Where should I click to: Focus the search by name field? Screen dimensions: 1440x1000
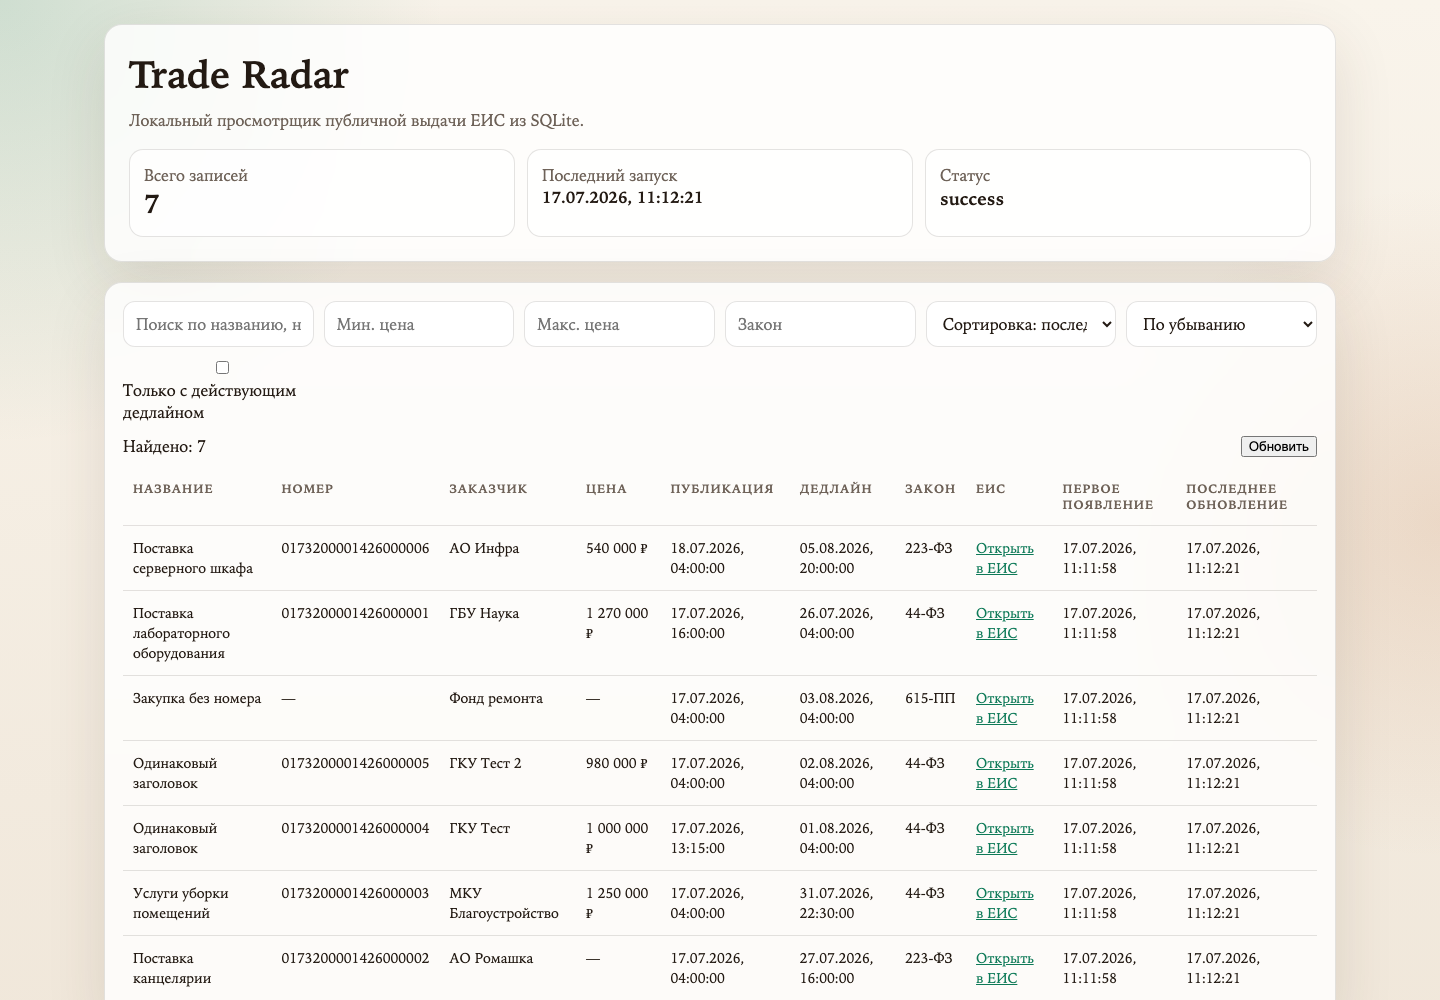pos(218,324)
